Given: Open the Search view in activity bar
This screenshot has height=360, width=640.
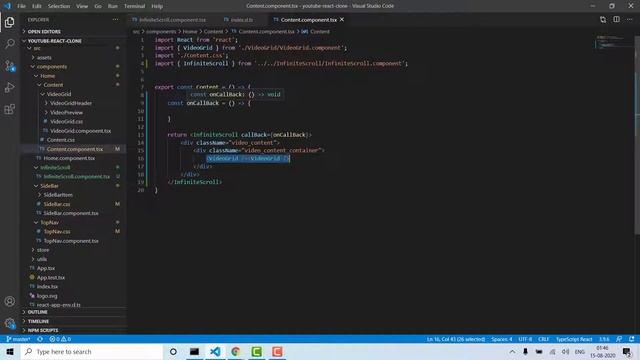Looking at the screenshot, I should [x=10, y=44].
